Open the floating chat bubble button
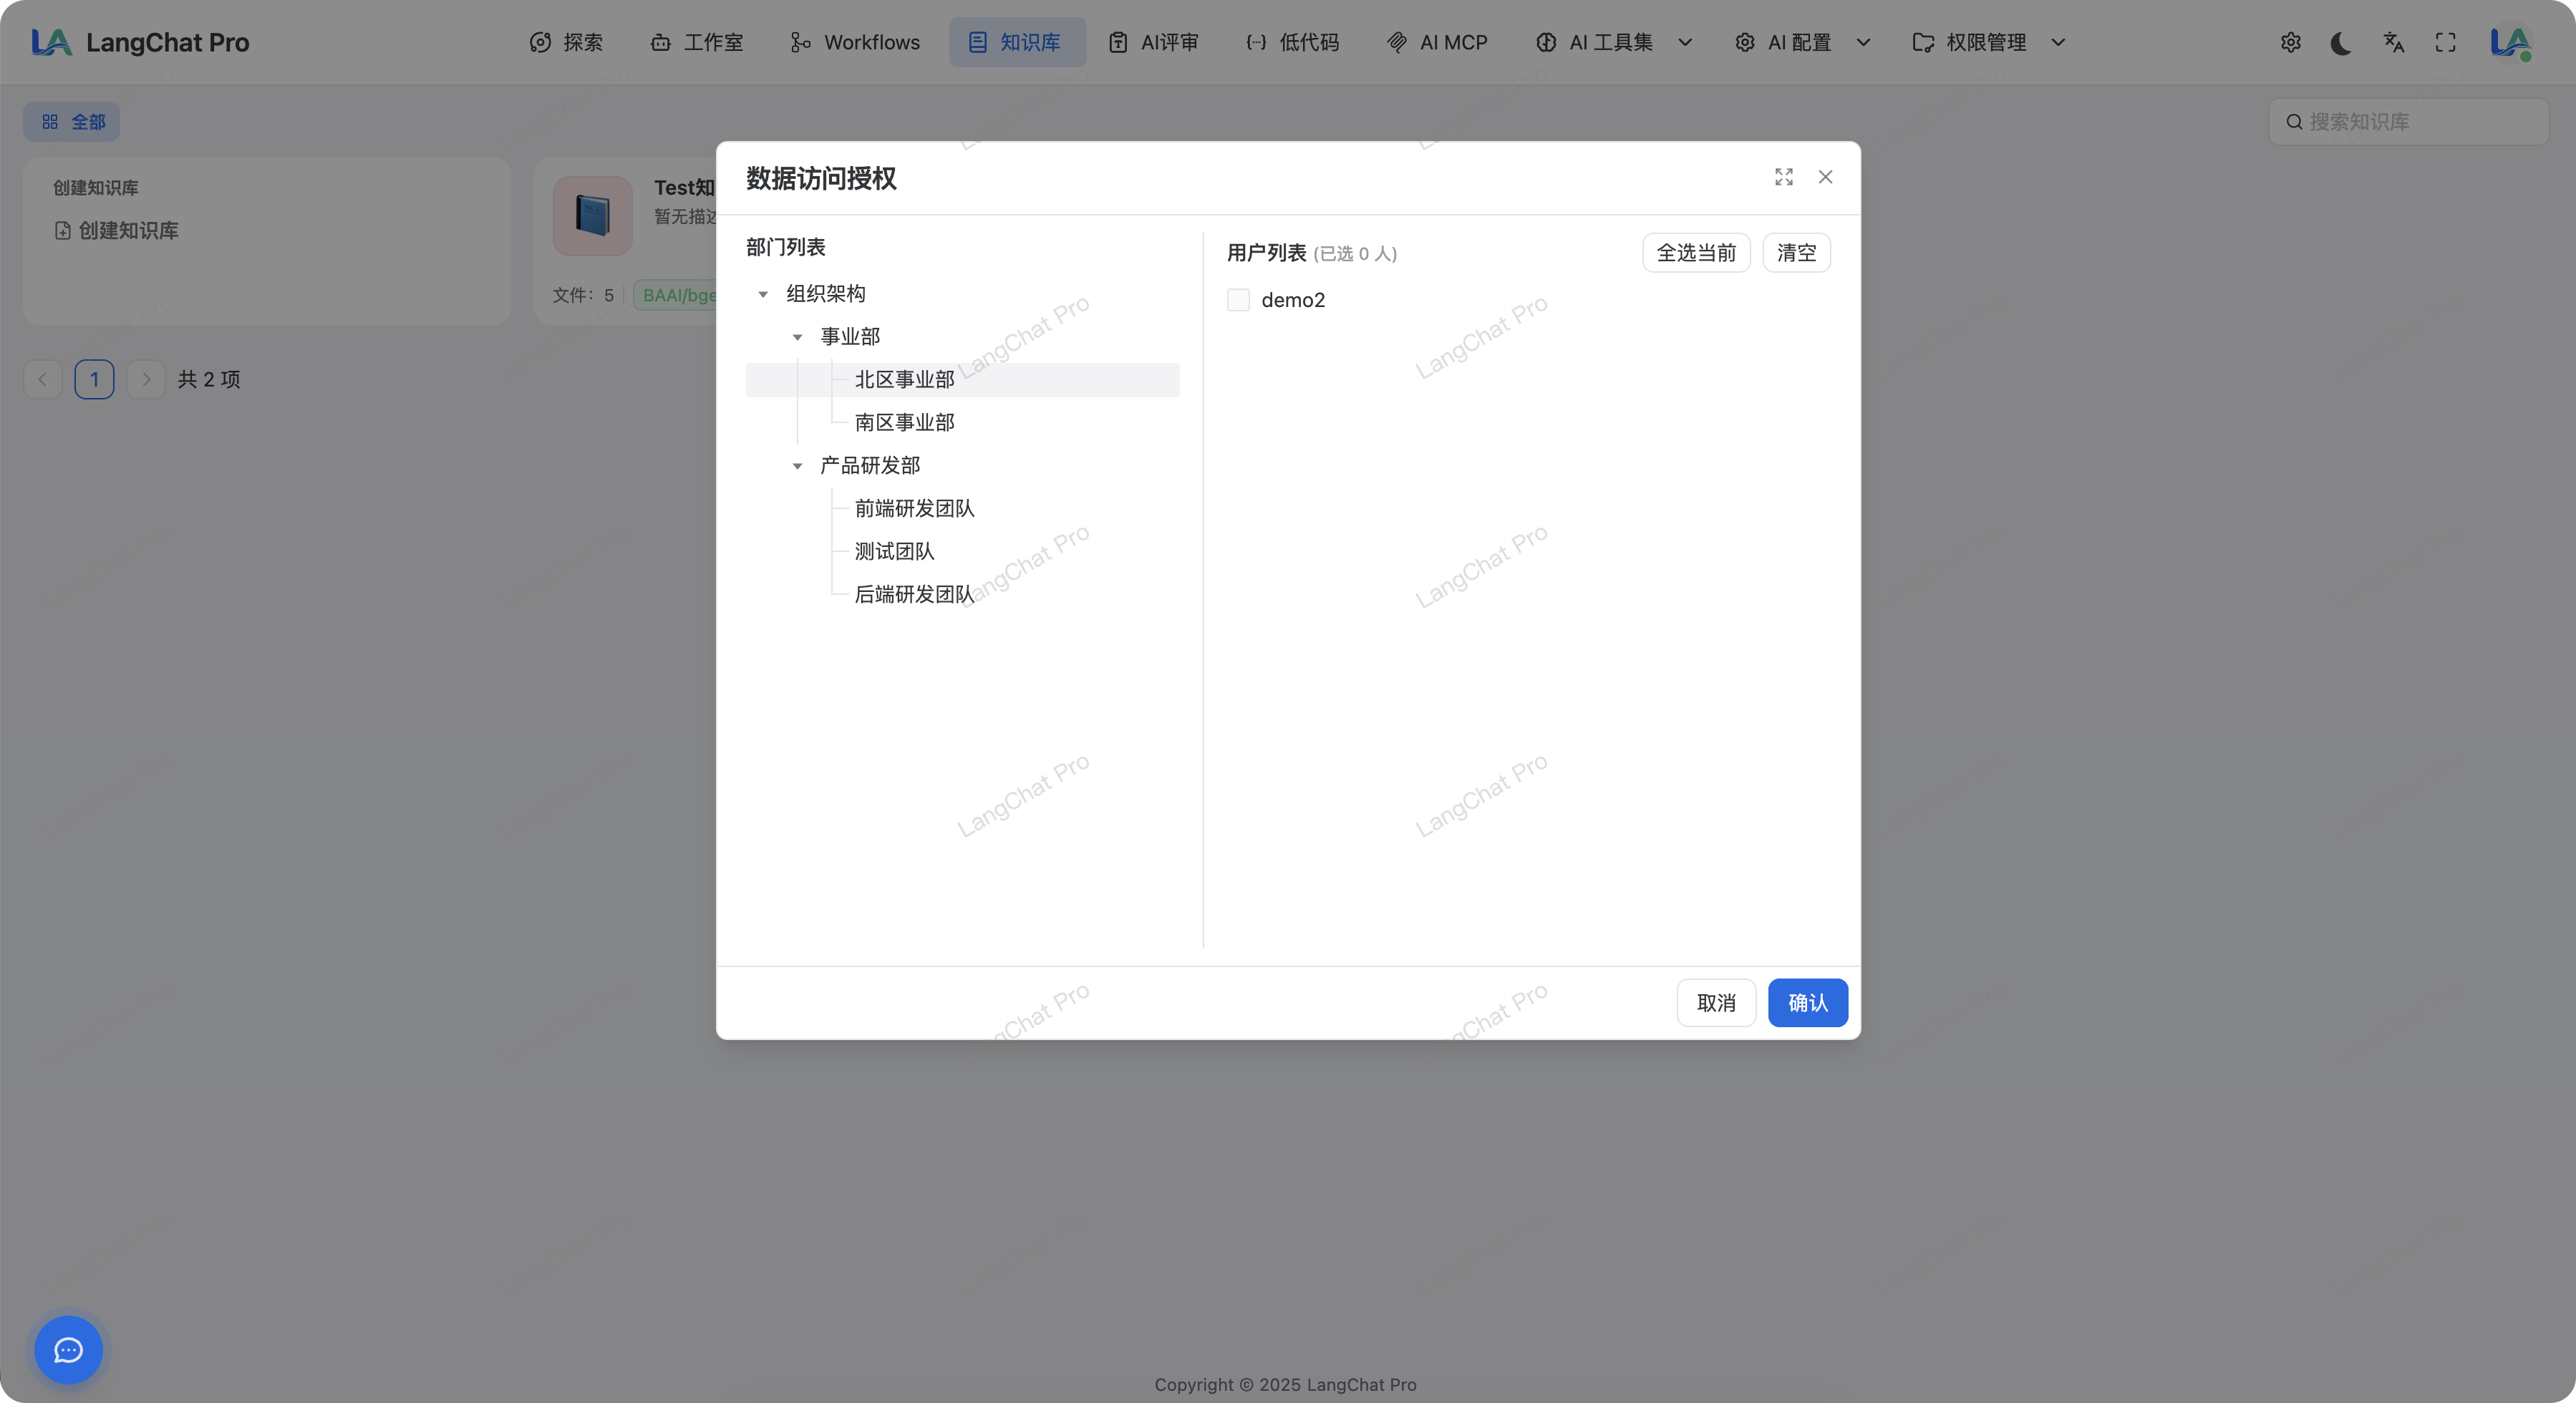 tap(68, 1350)
